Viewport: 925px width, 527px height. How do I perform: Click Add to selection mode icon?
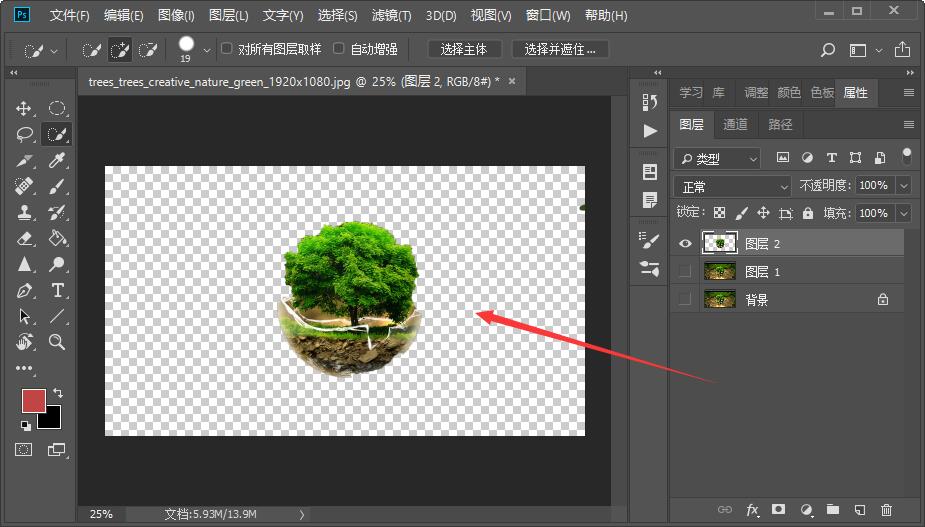point(120,50)
